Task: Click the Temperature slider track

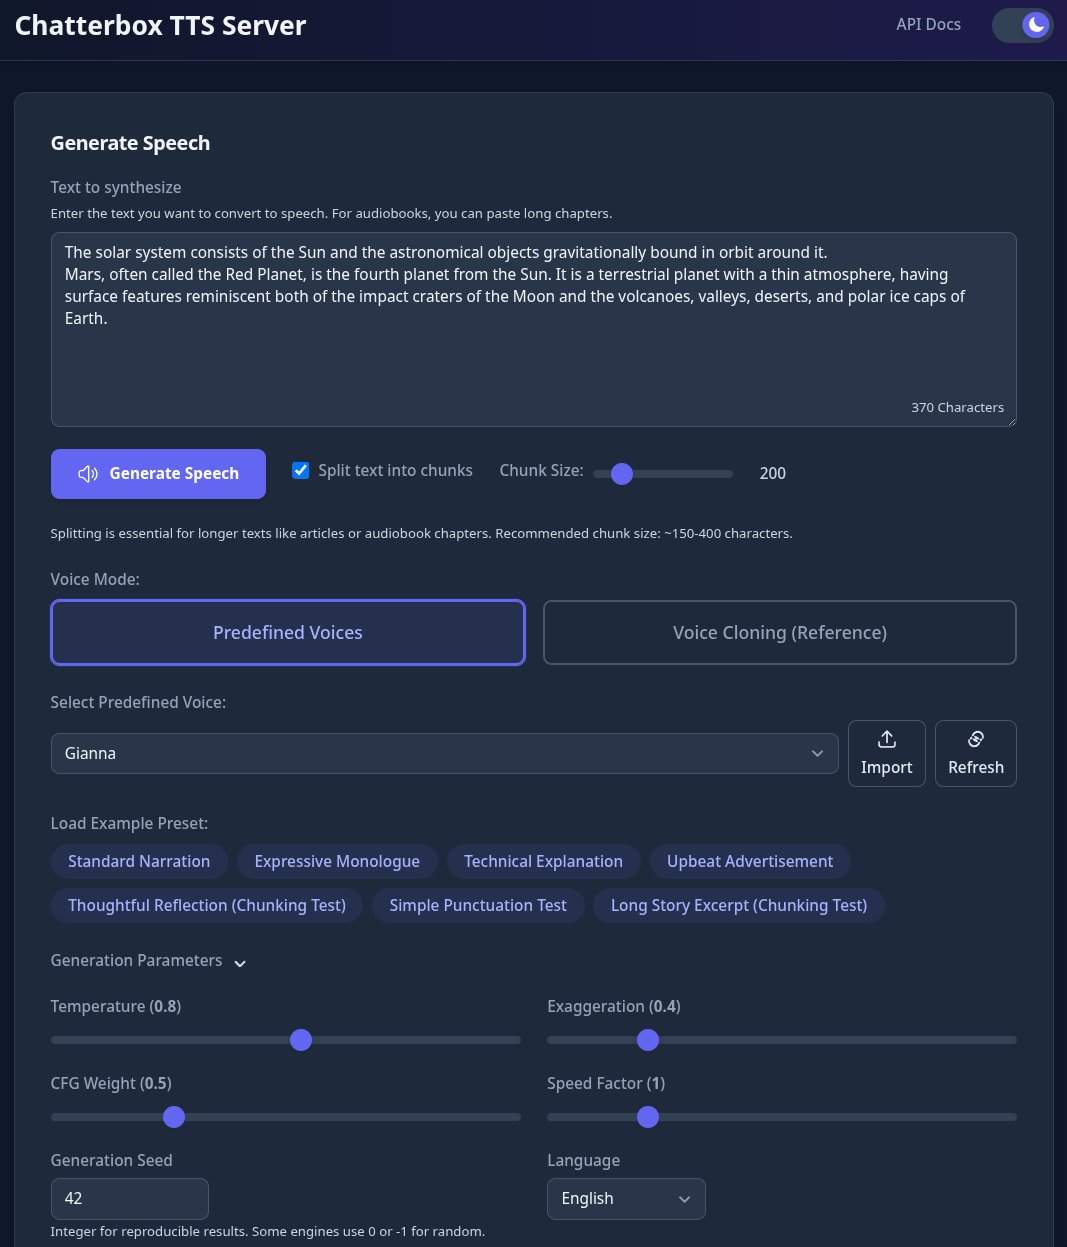Action: (x=286, y=1040)
